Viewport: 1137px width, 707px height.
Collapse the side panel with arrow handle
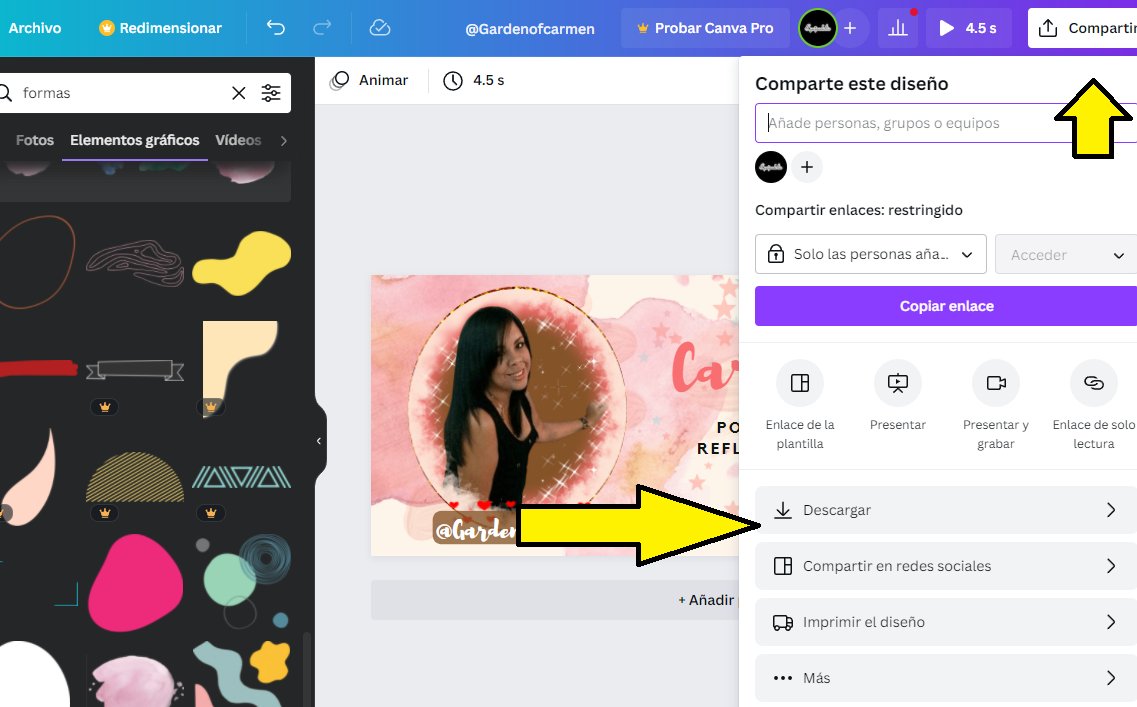tap(319, 441)
